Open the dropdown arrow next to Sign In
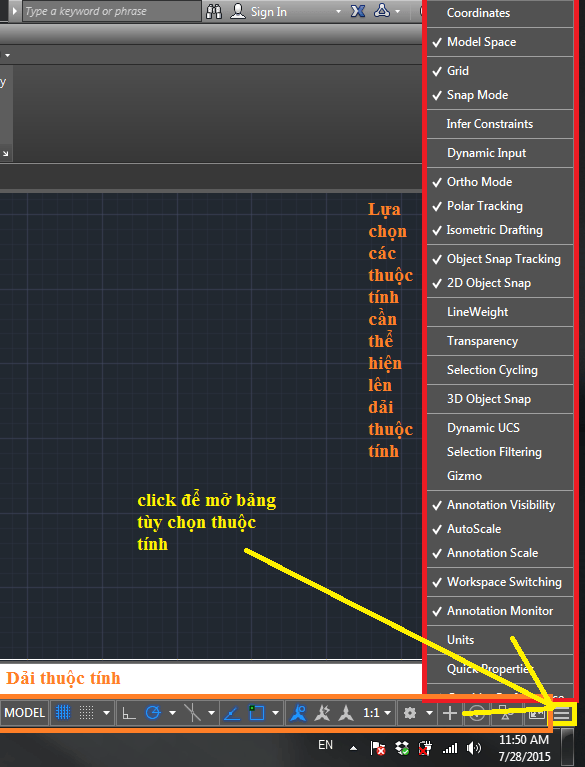Screen dimensions: 585x767 coord(338,11)
